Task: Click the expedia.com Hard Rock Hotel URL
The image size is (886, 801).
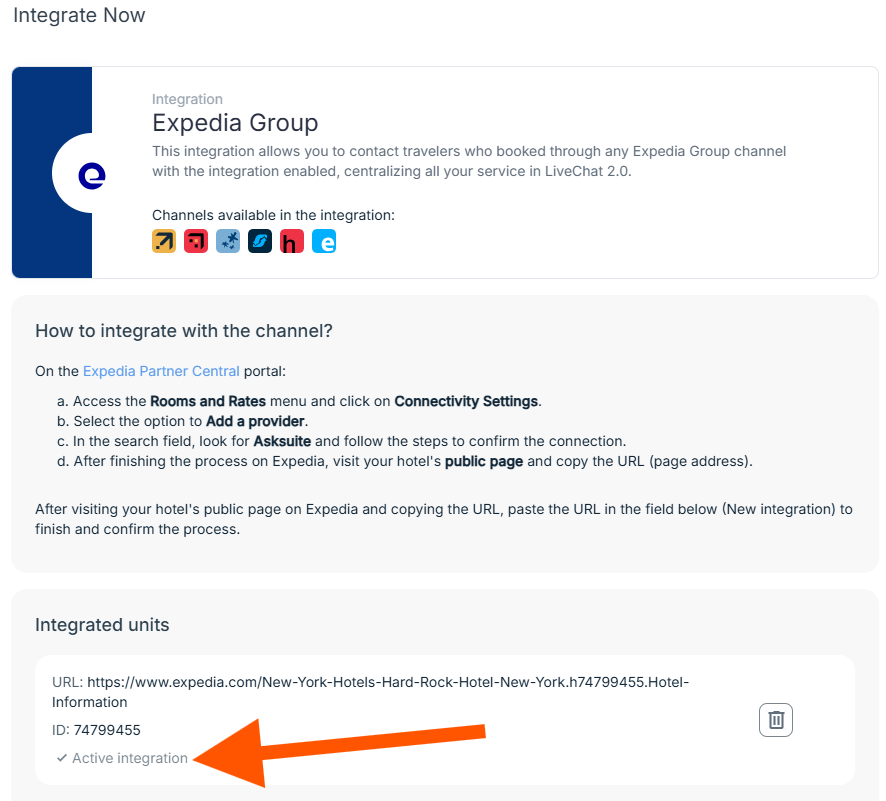Action: (371, 692)
